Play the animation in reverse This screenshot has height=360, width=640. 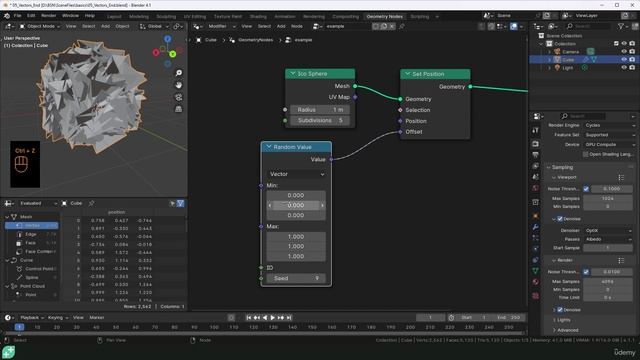[x=265, y=318]
